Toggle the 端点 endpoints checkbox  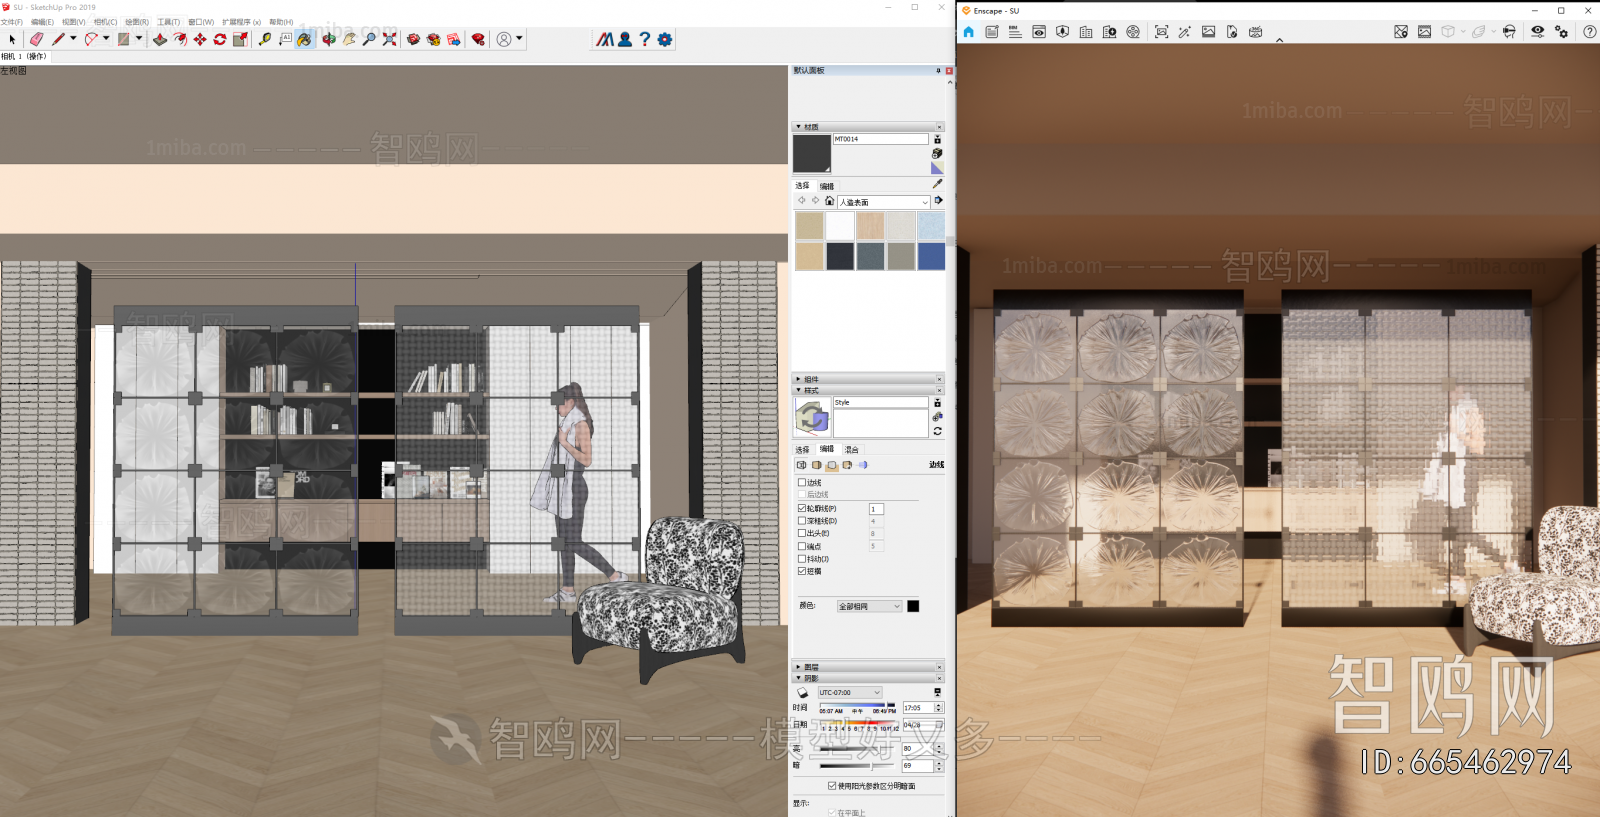coord(802,546)
